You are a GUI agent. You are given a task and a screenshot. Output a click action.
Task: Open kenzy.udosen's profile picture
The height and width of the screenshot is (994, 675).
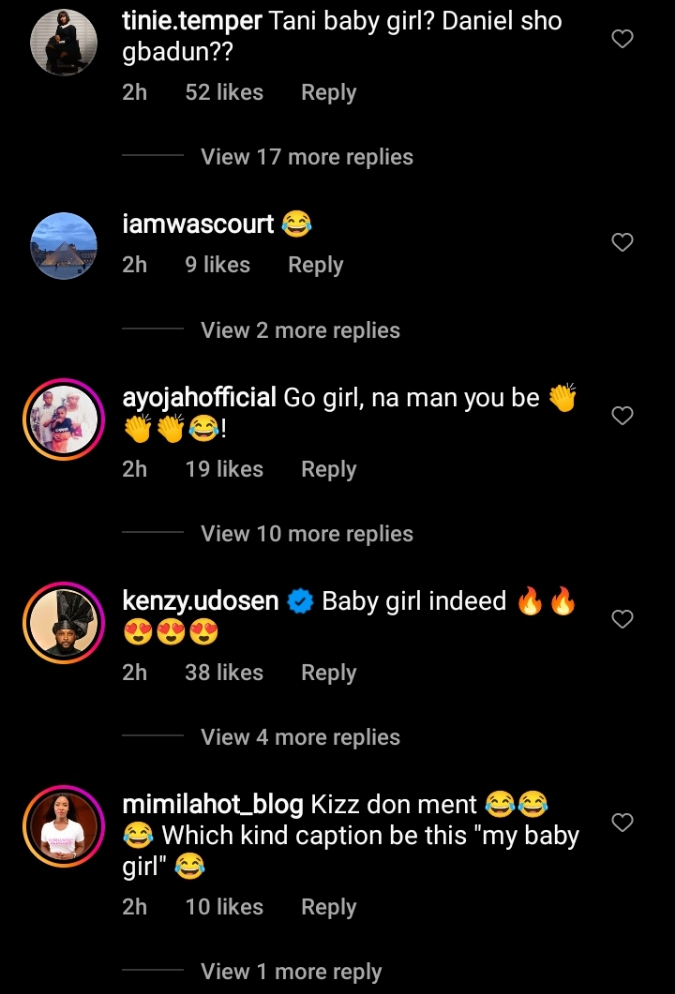click(63, 620)
